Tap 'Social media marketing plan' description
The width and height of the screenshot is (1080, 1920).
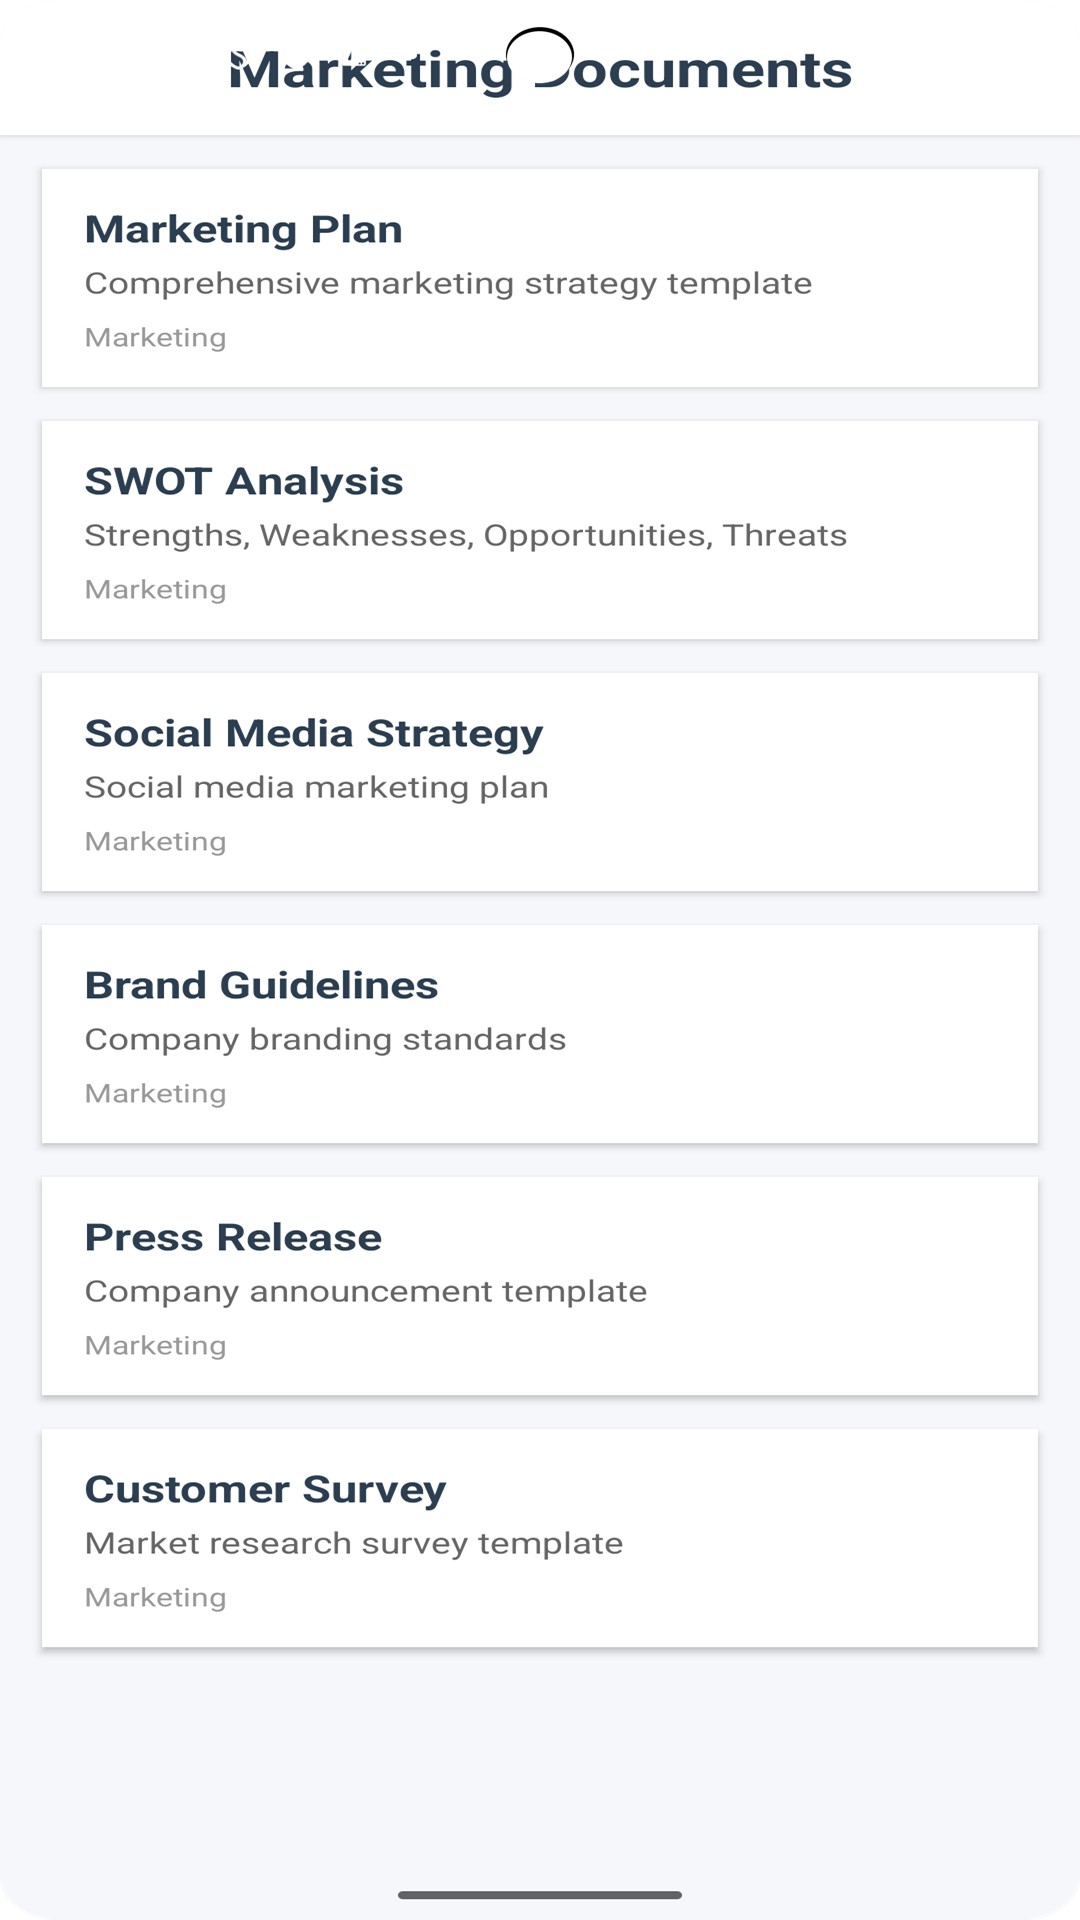[317, 788]
